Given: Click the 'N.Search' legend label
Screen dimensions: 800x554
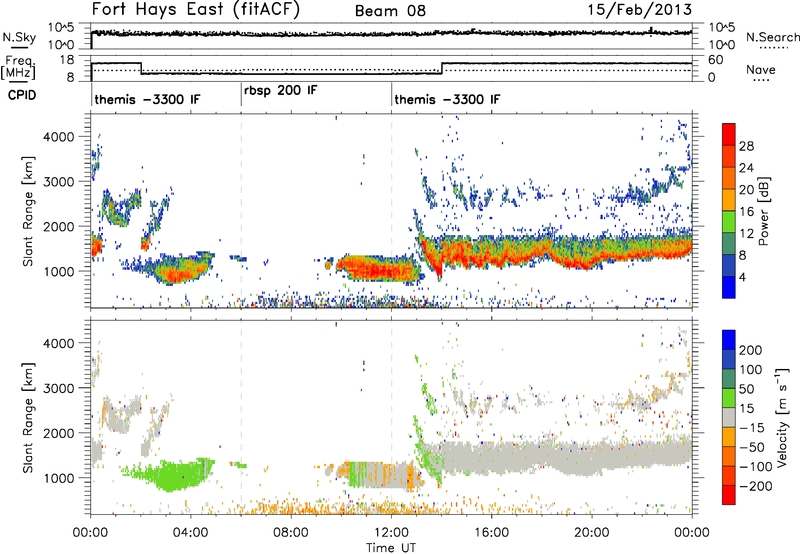Looking at the screenshot, I should tap(772, 37).
